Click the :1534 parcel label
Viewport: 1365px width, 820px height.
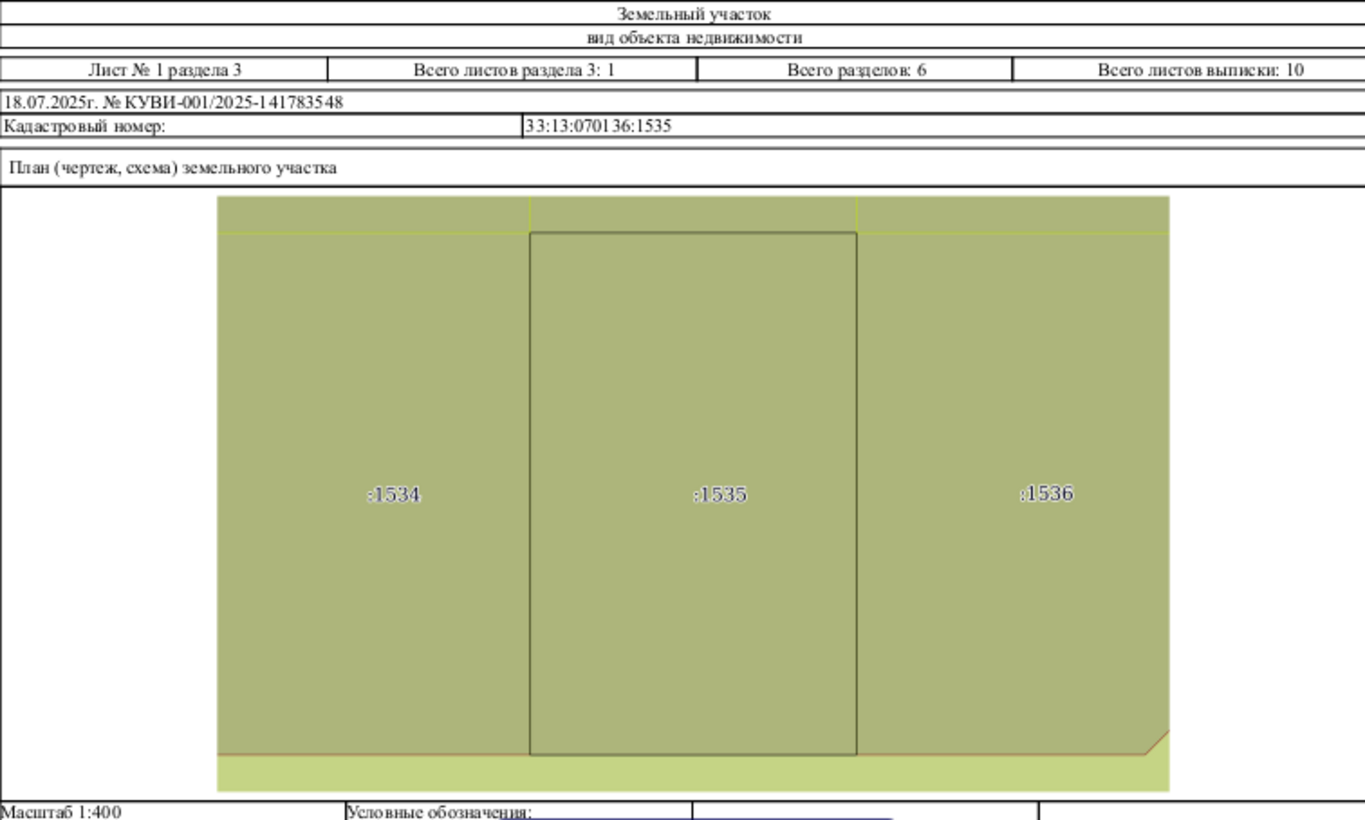click(394, 494)
